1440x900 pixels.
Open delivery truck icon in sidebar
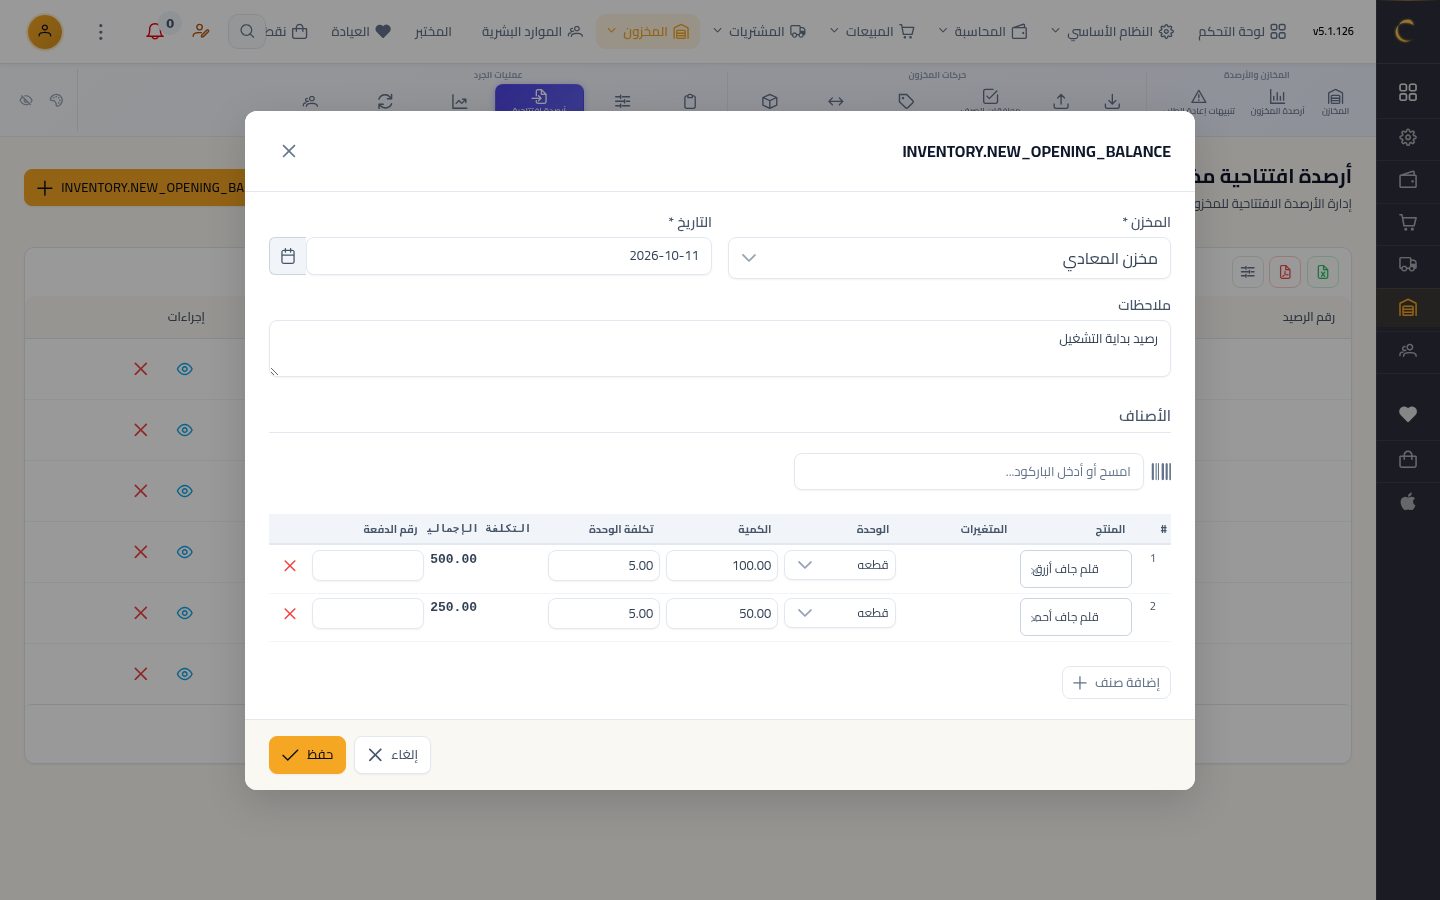tap(1408, 265)
